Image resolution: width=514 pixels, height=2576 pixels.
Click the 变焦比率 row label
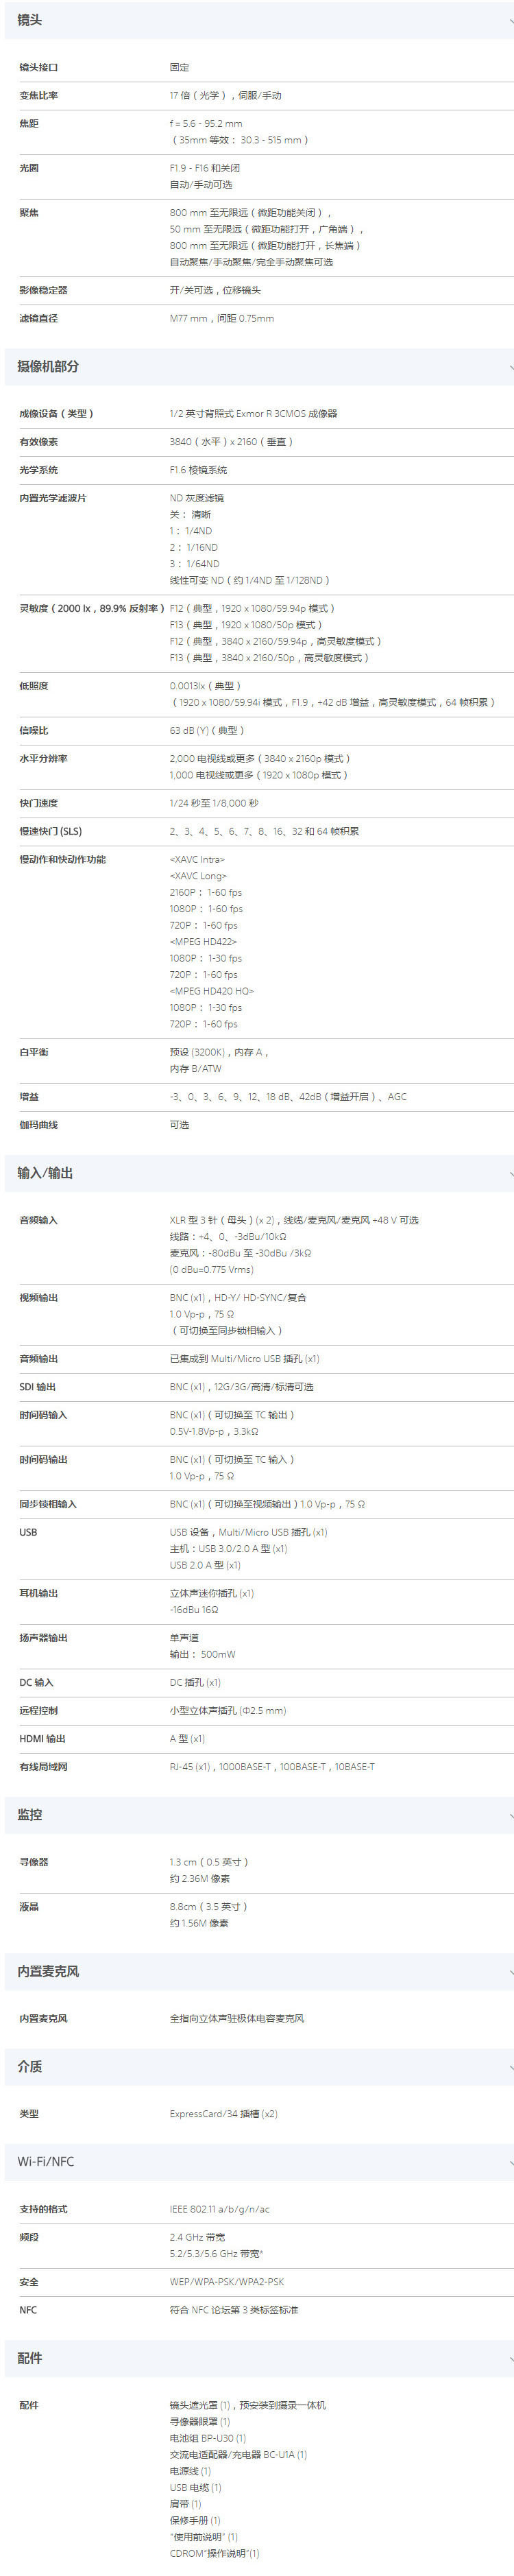tap(39, 96)
